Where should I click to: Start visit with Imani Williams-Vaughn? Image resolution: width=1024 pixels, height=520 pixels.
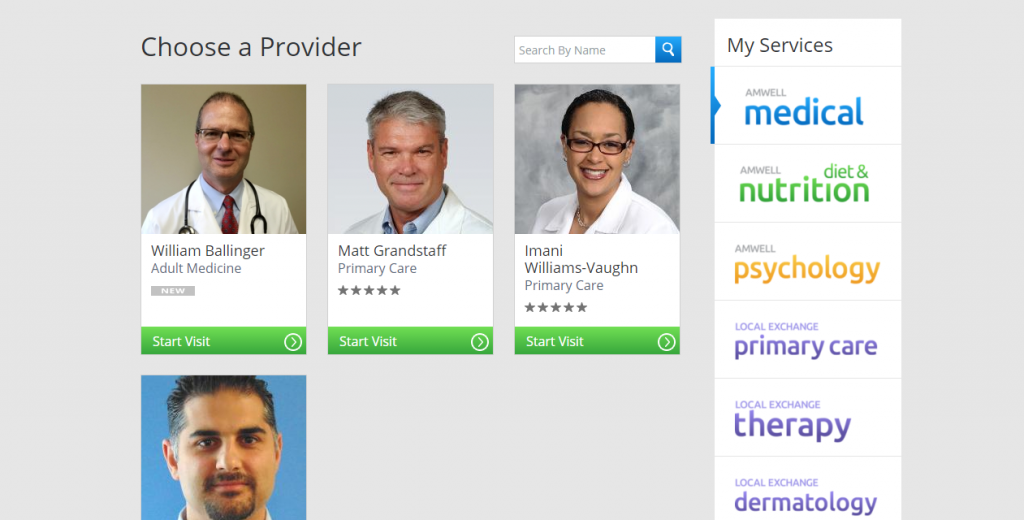click(x=597, y=341)
